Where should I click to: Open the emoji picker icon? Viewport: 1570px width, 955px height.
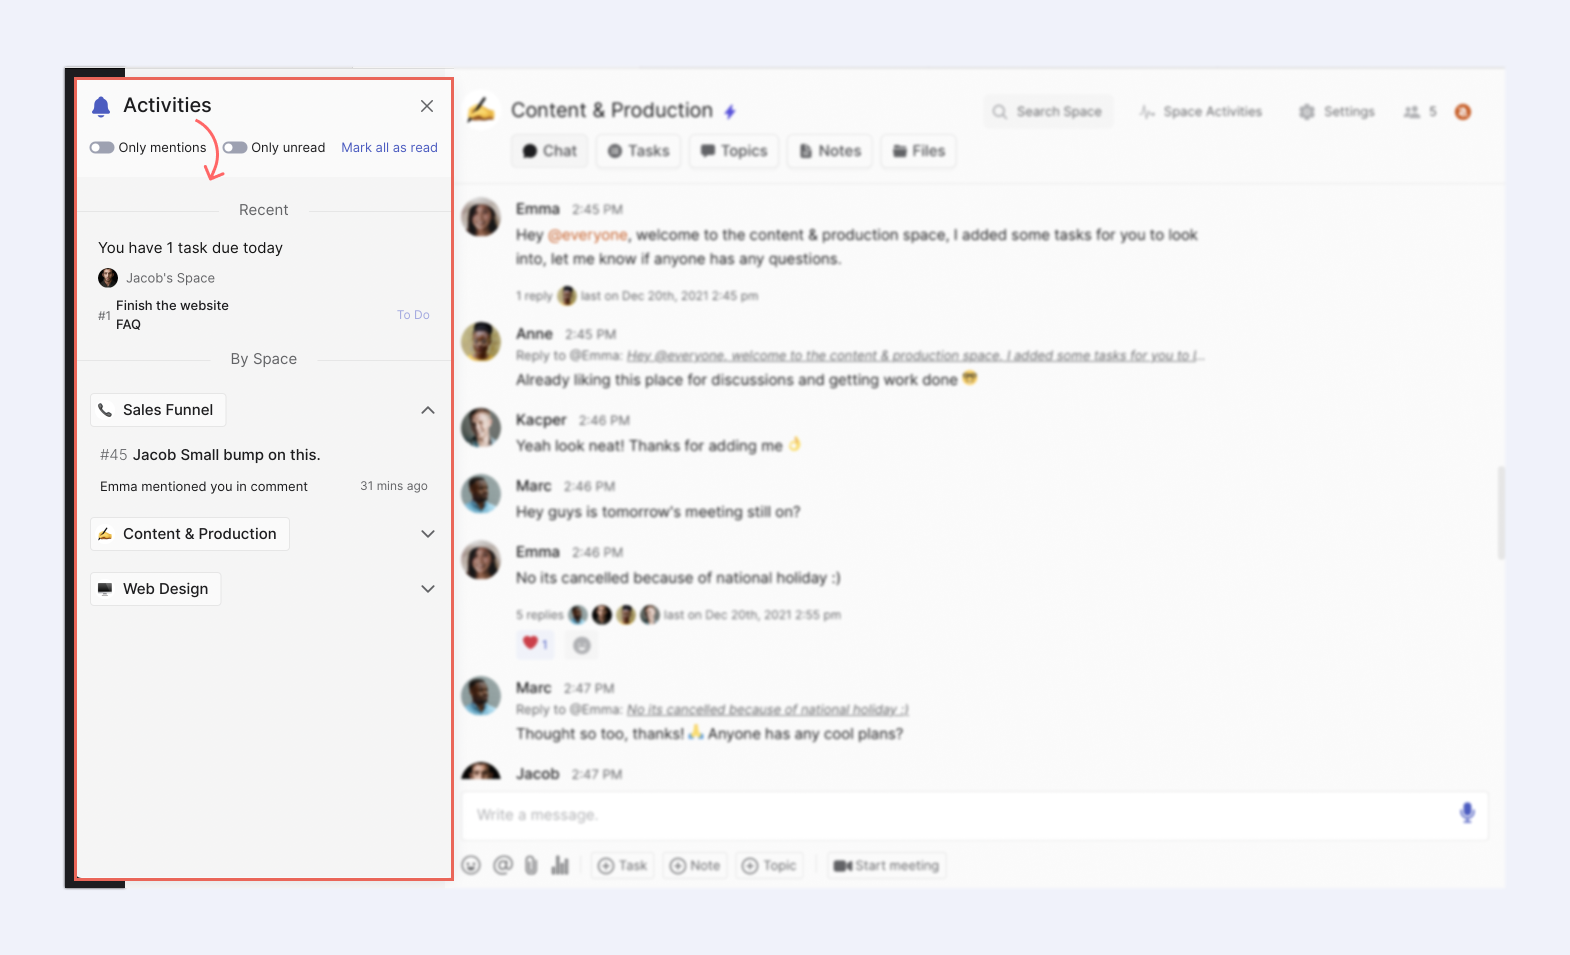pos(472,865)
